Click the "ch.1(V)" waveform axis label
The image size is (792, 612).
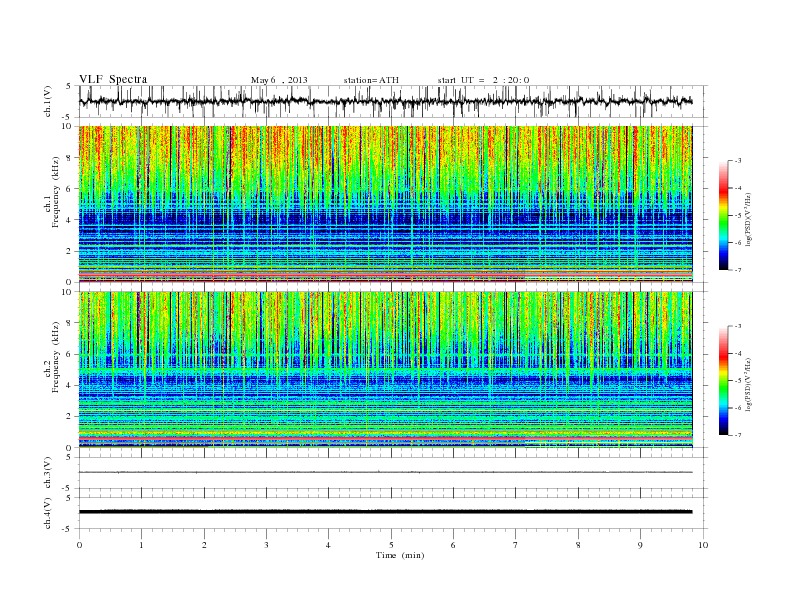(48, 101)
